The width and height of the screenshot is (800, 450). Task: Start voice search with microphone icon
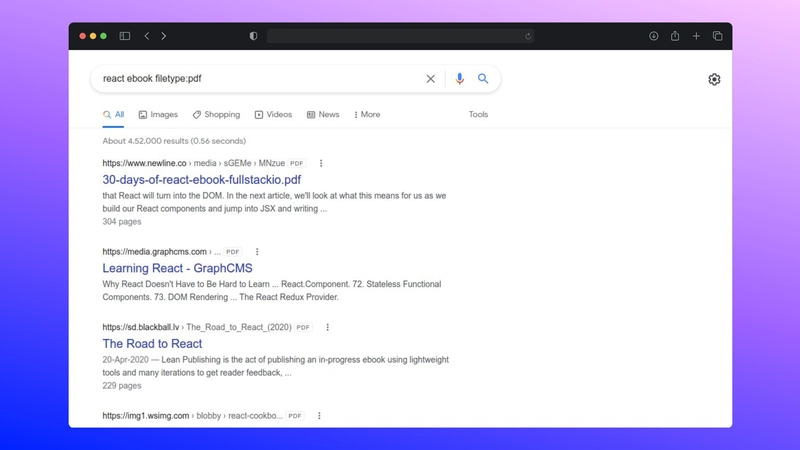[x=460, y=79]
